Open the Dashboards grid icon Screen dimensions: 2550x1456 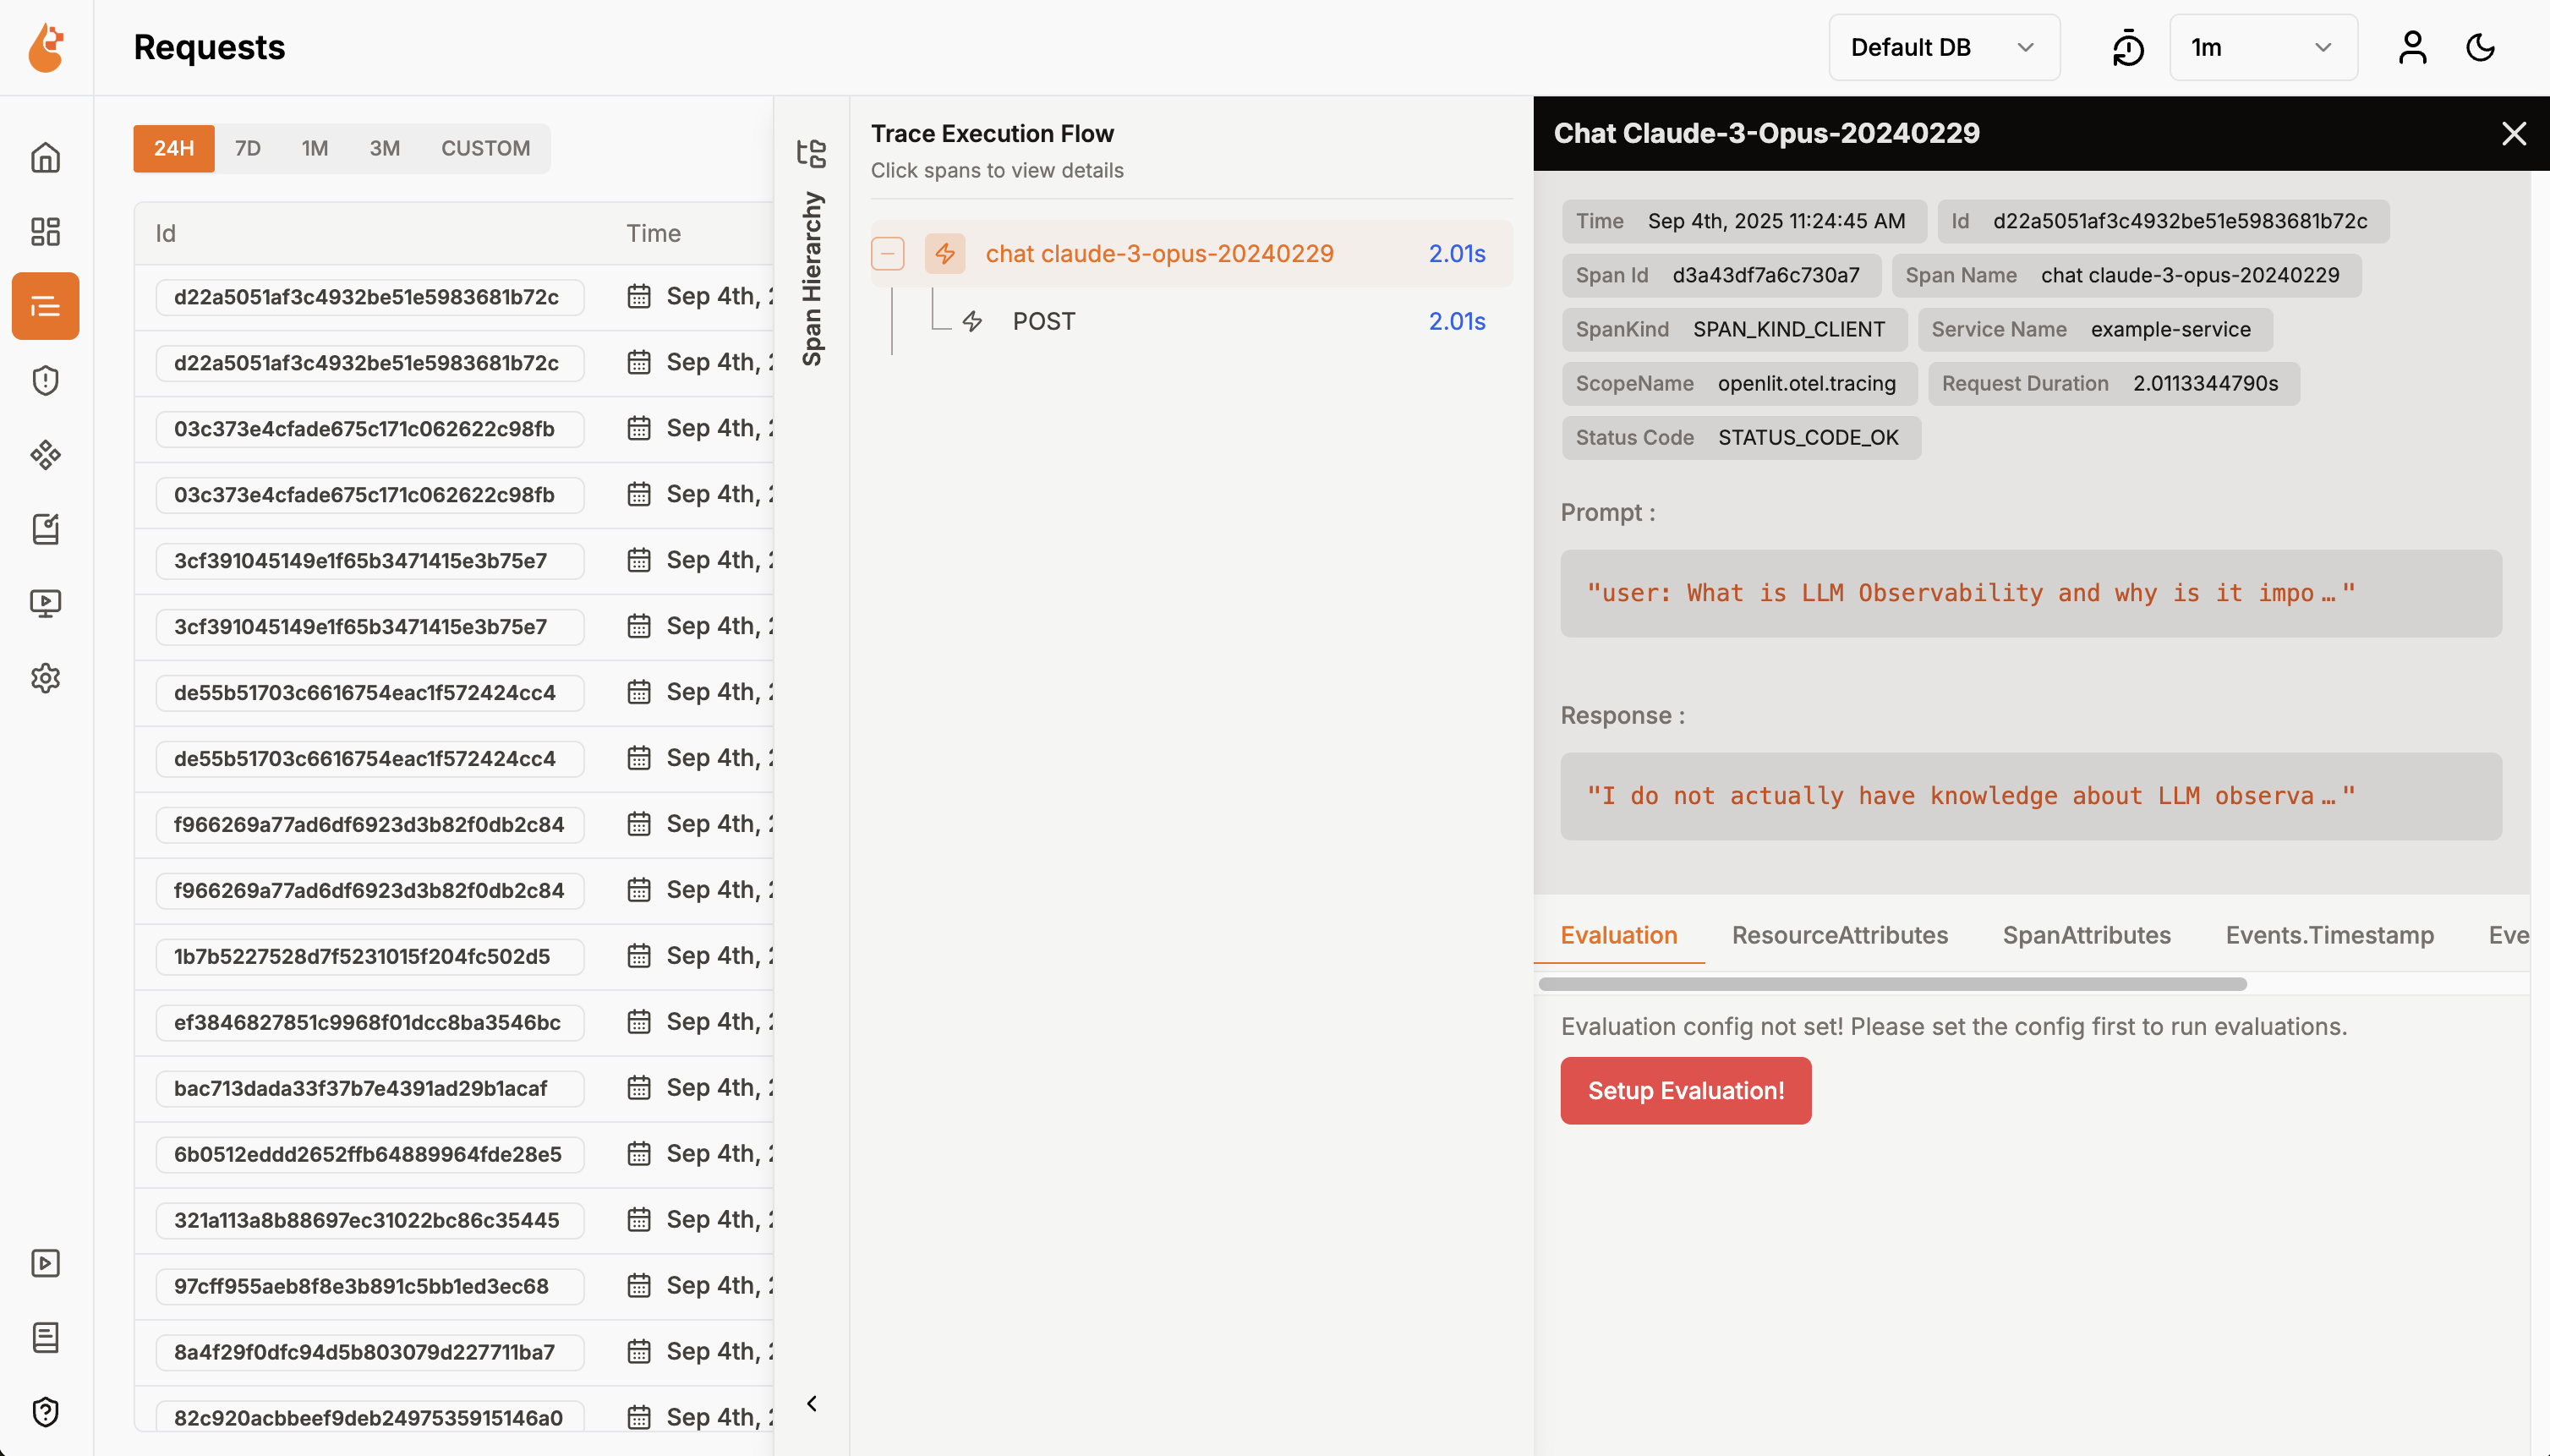pyautogui.click(x=46, y=231)
